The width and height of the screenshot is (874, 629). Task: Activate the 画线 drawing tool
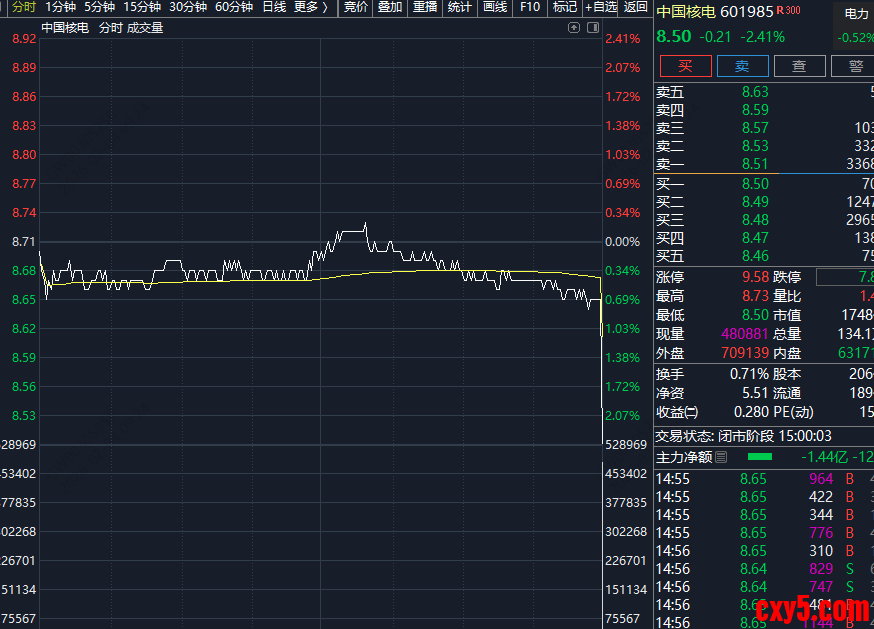pyautogui.click(x=495, y=7)
